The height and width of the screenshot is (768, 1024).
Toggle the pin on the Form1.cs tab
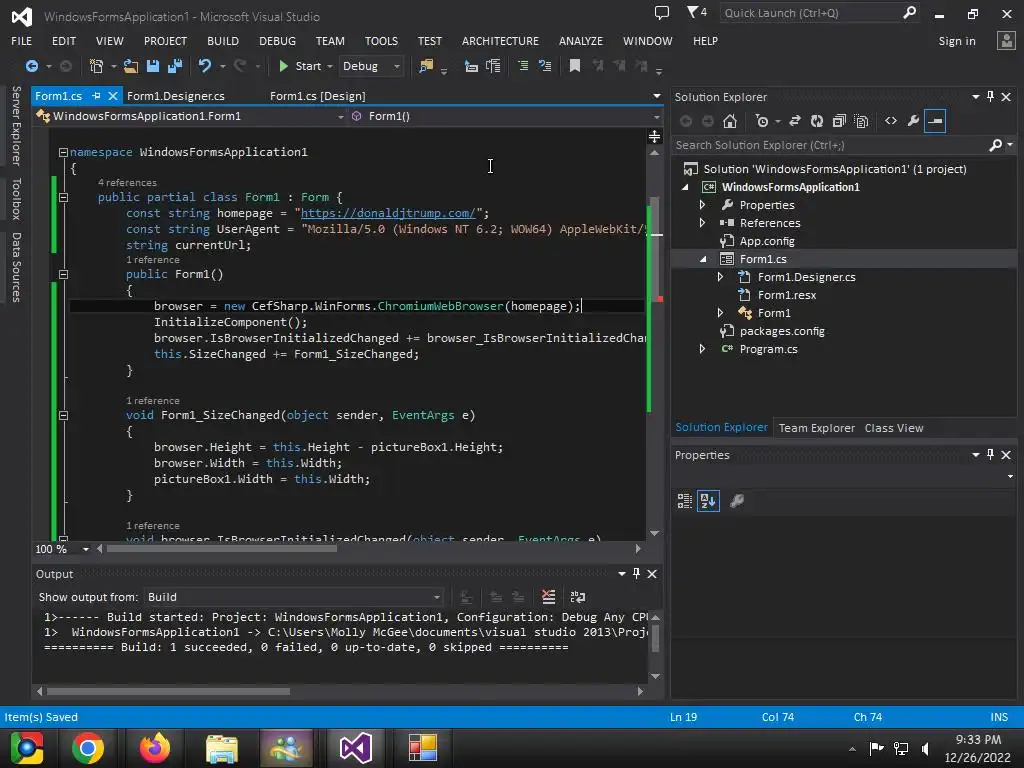[96, 95]
